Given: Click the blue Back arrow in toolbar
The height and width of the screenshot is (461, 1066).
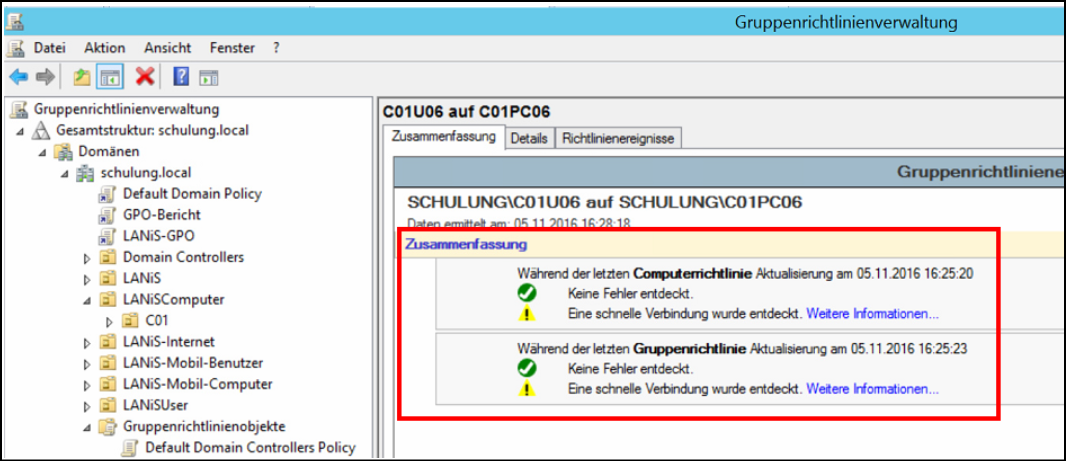Looking at the screenshot, I should tap(18, 77).
